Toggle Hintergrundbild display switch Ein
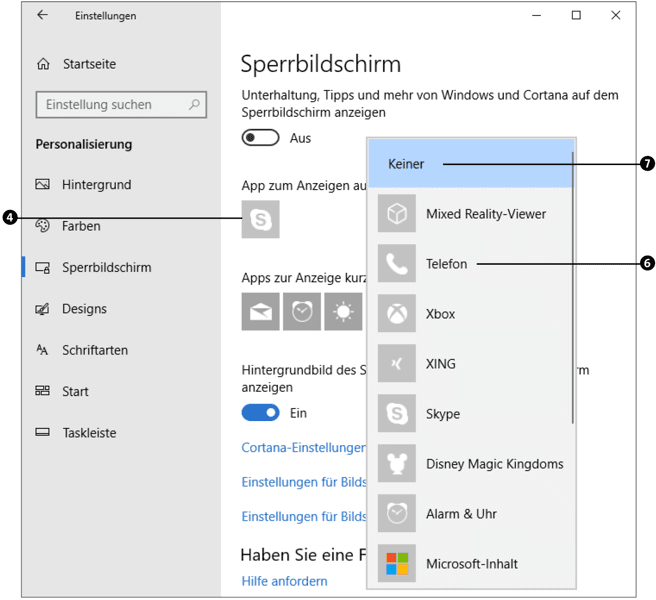The height and width of the screenshot is (600, 656). [260, 413]
